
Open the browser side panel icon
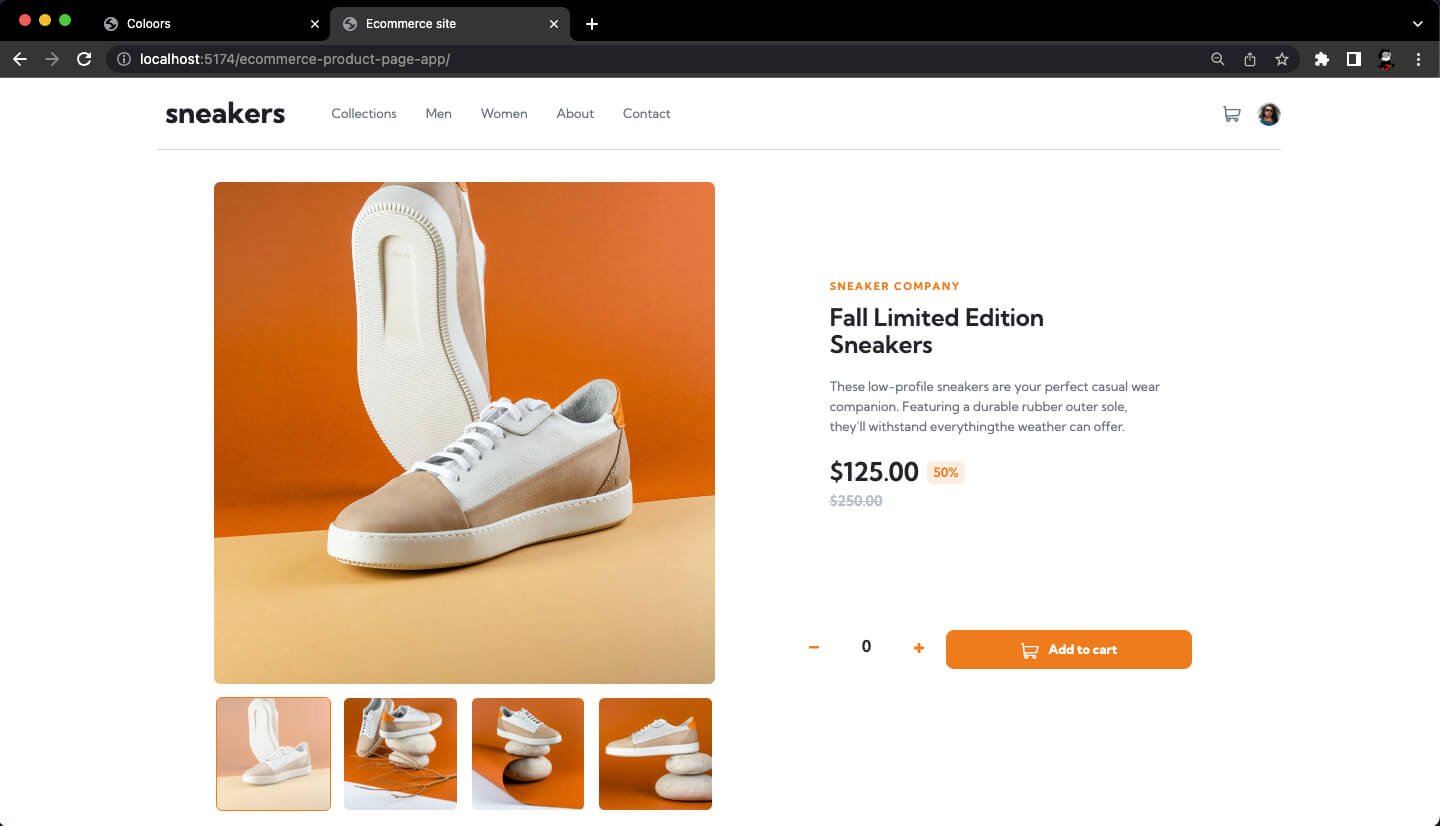pyautogui.click(x=1354, y=59)
